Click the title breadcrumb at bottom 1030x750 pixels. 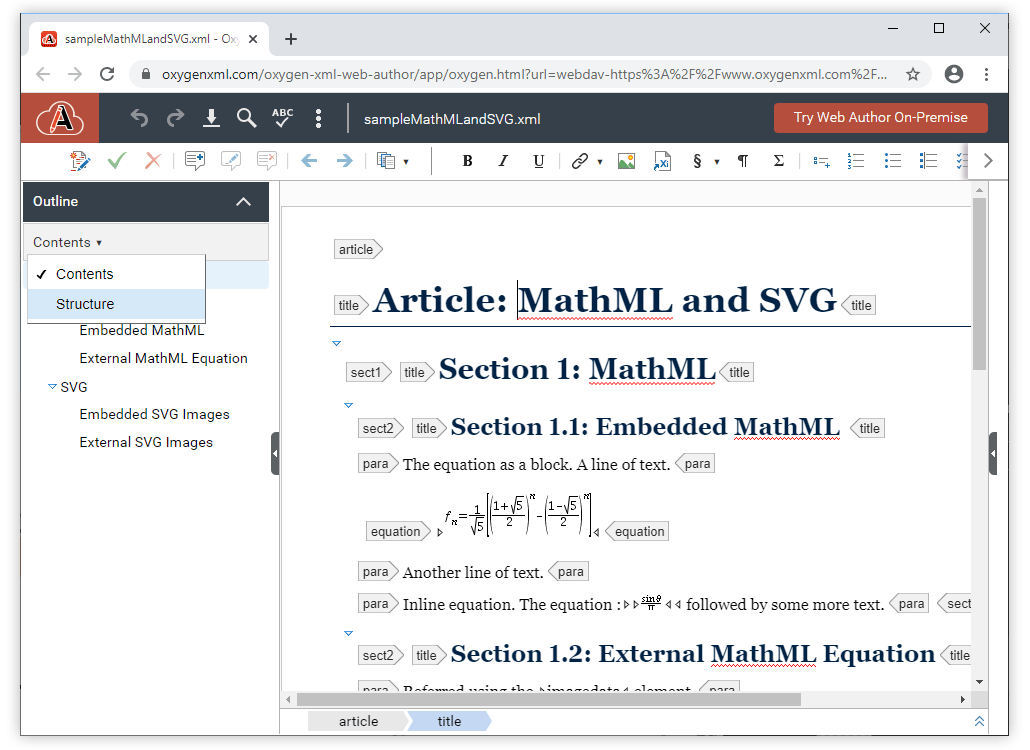(x=449, y=721)
